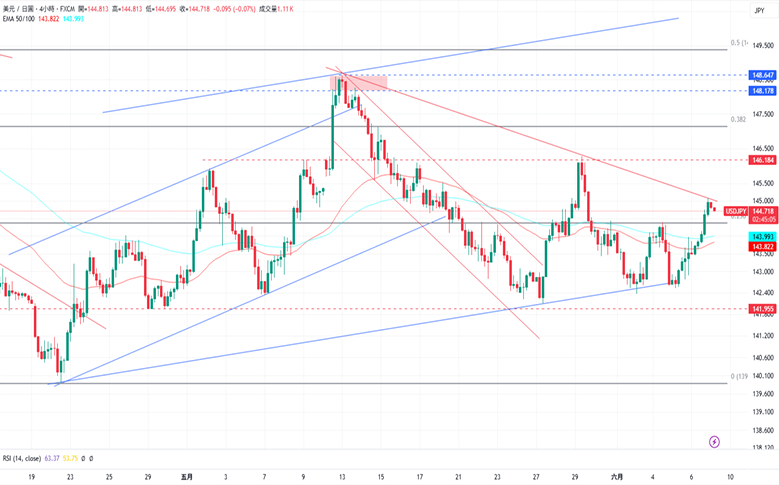Click date 13 on the time axis
The width and height of the screenshot is (779, 485).
click(342, 477)
